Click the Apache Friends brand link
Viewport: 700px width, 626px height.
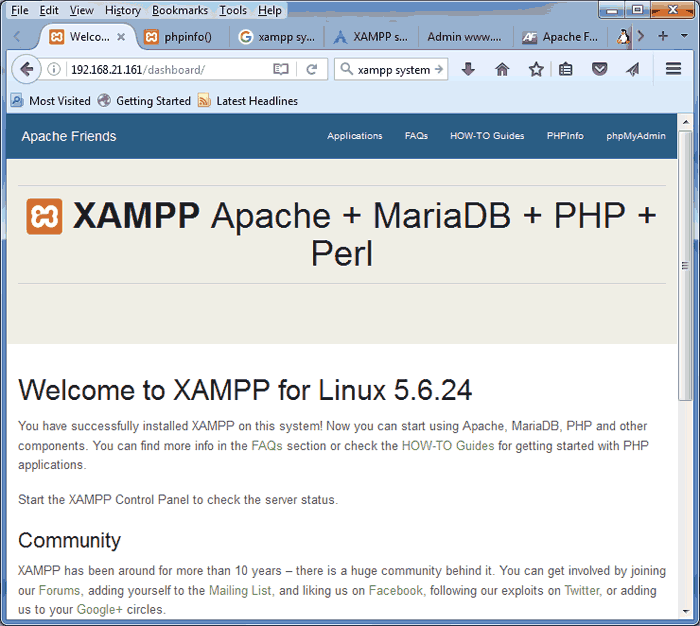pos(69,136)
